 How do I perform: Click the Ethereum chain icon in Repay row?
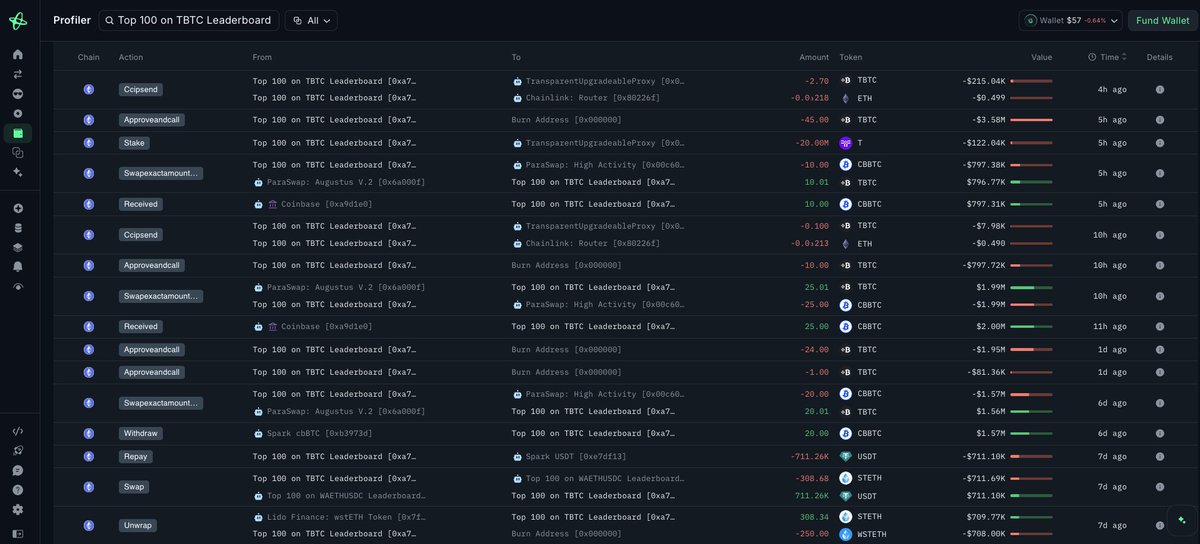pyautogui.click(x=88, y=456)
